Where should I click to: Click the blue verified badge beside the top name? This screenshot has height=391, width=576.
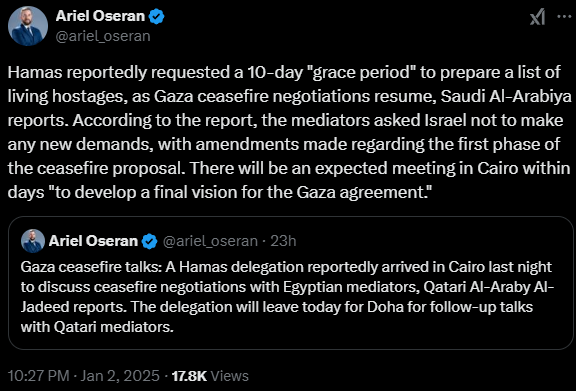157,17
